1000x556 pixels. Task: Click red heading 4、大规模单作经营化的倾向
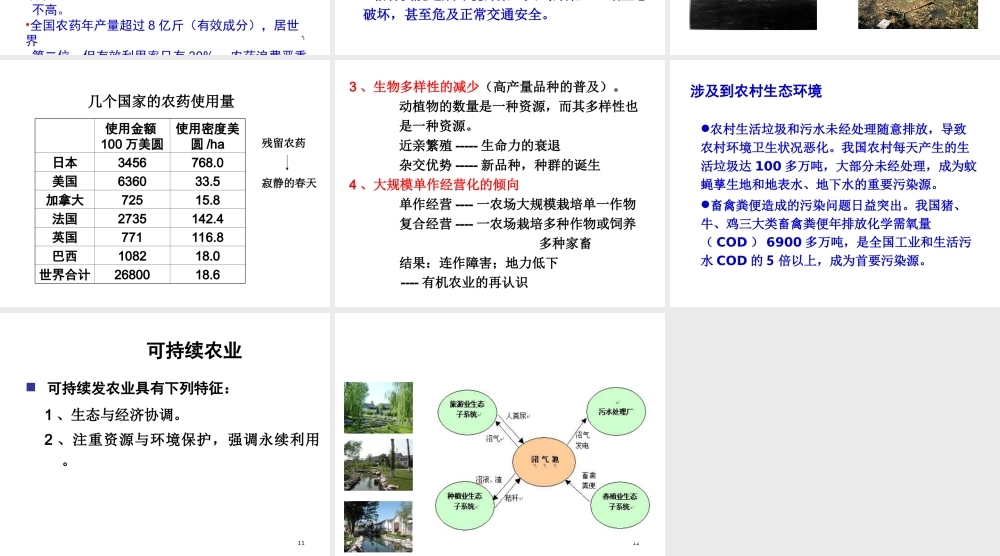(x=434, y=185)
